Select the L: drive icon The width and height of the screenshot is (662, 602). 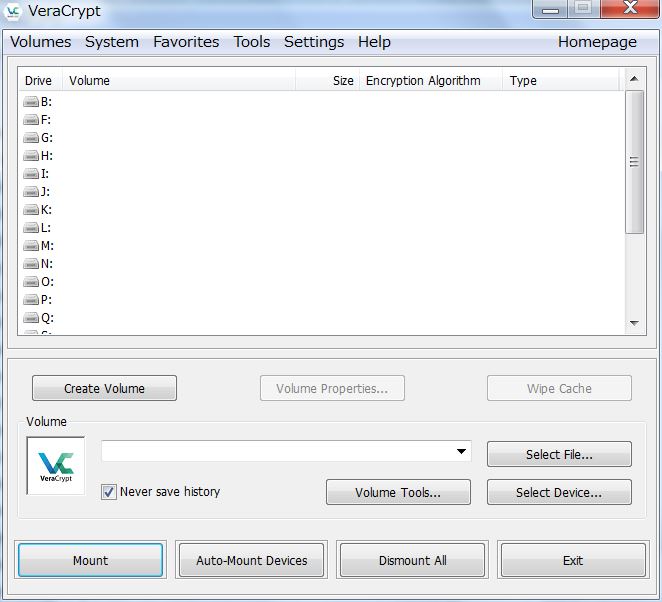tap(31, 228)
